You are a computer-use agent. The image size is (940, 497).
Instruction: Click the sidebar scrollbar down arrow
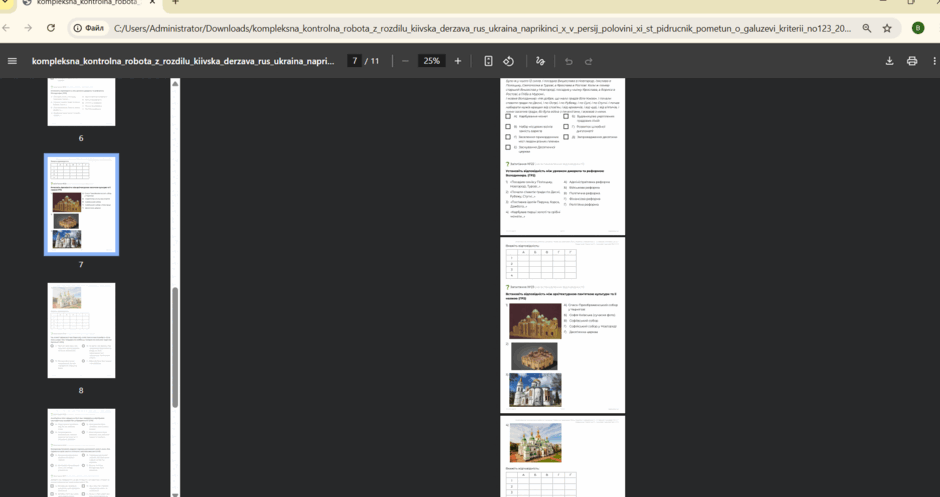tap(175, 495)
